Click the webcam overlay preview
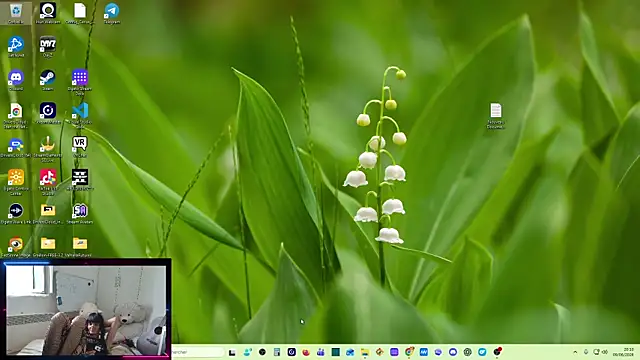640x360 pixels. (x=85, y=309)
